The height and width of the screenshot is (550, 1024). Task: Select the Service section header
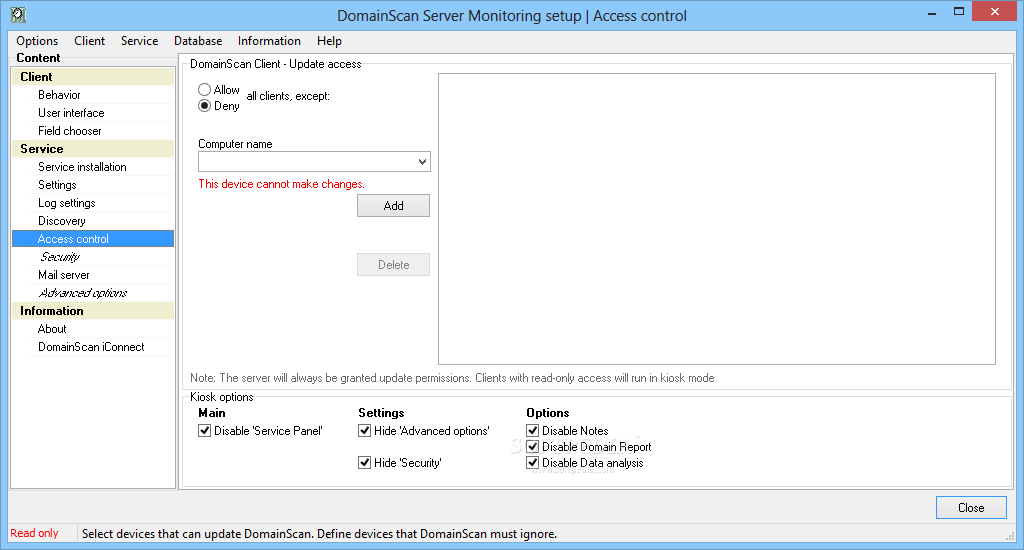coord(93,149)
